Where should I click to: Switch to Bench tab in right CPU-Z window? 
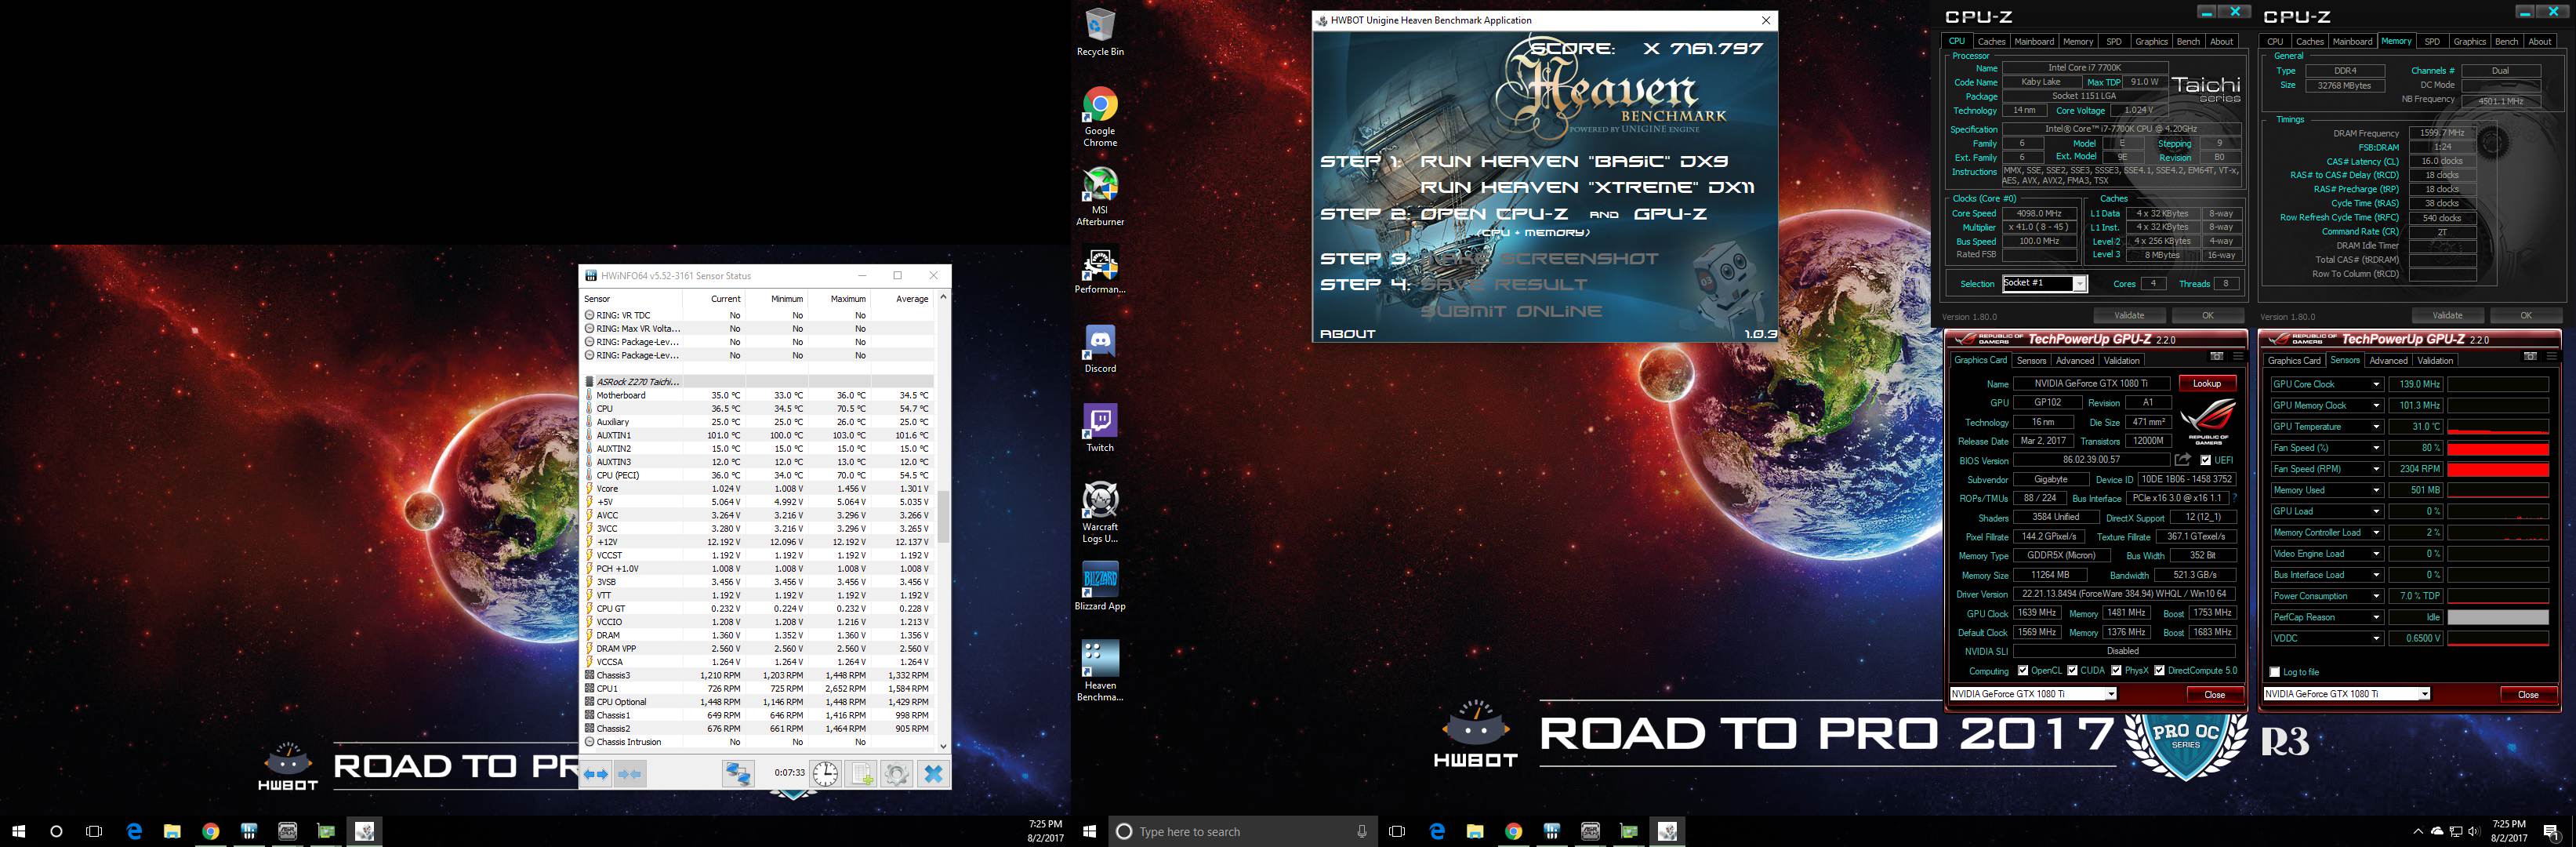pyautogui.click(x=2506, y=42)
